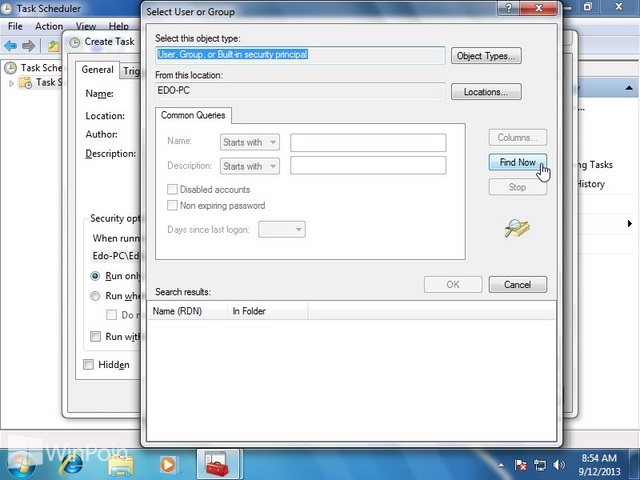Expand the submenu arrow in Actions pane
Image resolution: width=640 pixels, height=480 pixels.
[630, 223]
